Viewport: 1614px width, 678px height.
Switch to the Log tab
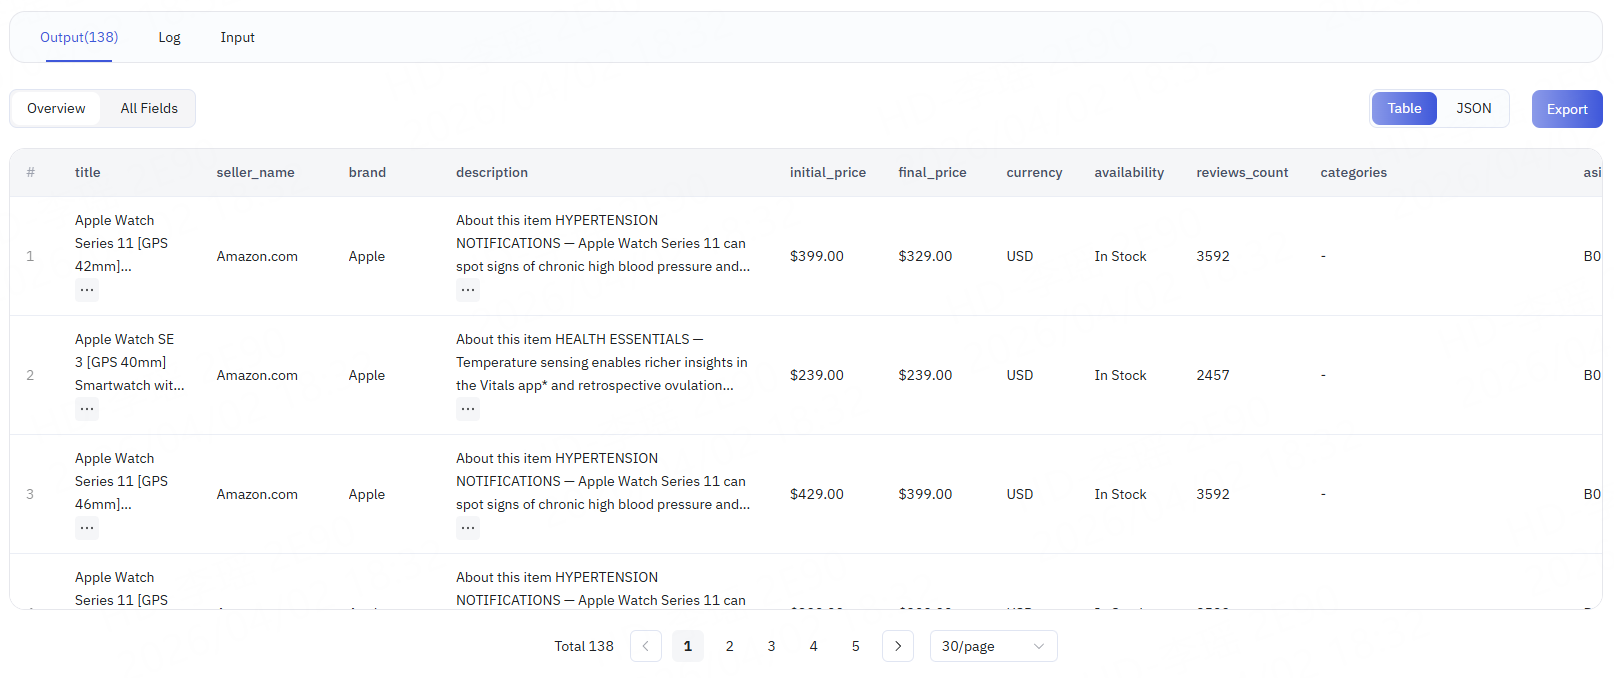click(x=169, y=37)
